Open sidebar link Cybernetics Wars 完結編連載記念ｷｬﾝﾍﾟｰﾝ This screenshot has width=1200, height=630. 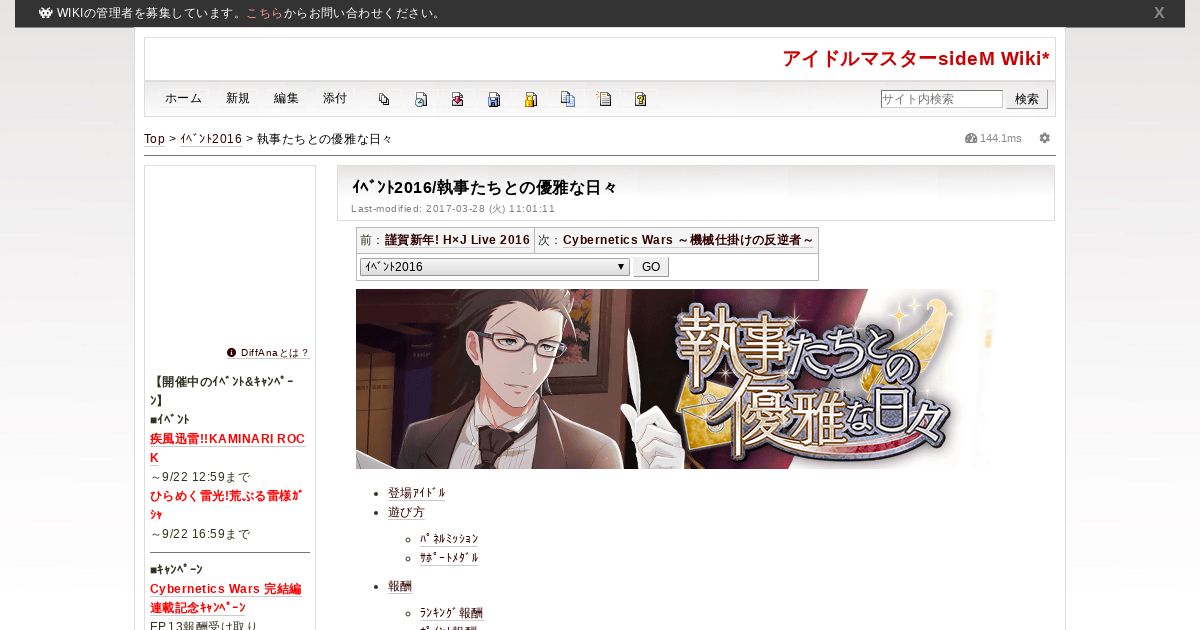pos(225,598)
